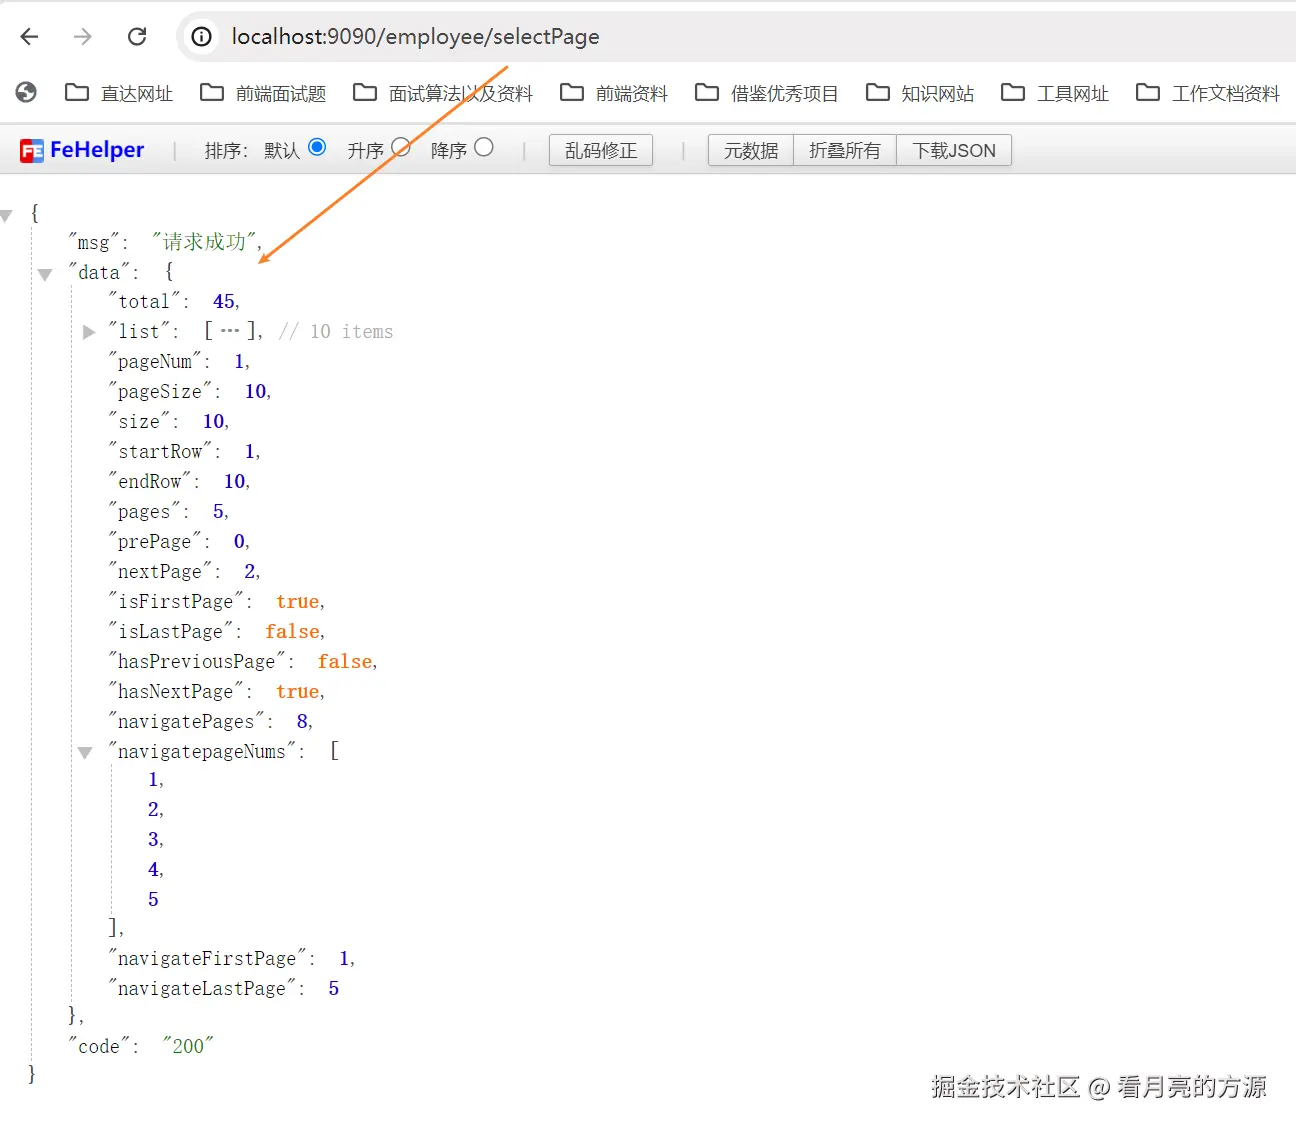Expand the collapsed "list" array
Screen dimensions: 1296x1130
coord(89,332)
